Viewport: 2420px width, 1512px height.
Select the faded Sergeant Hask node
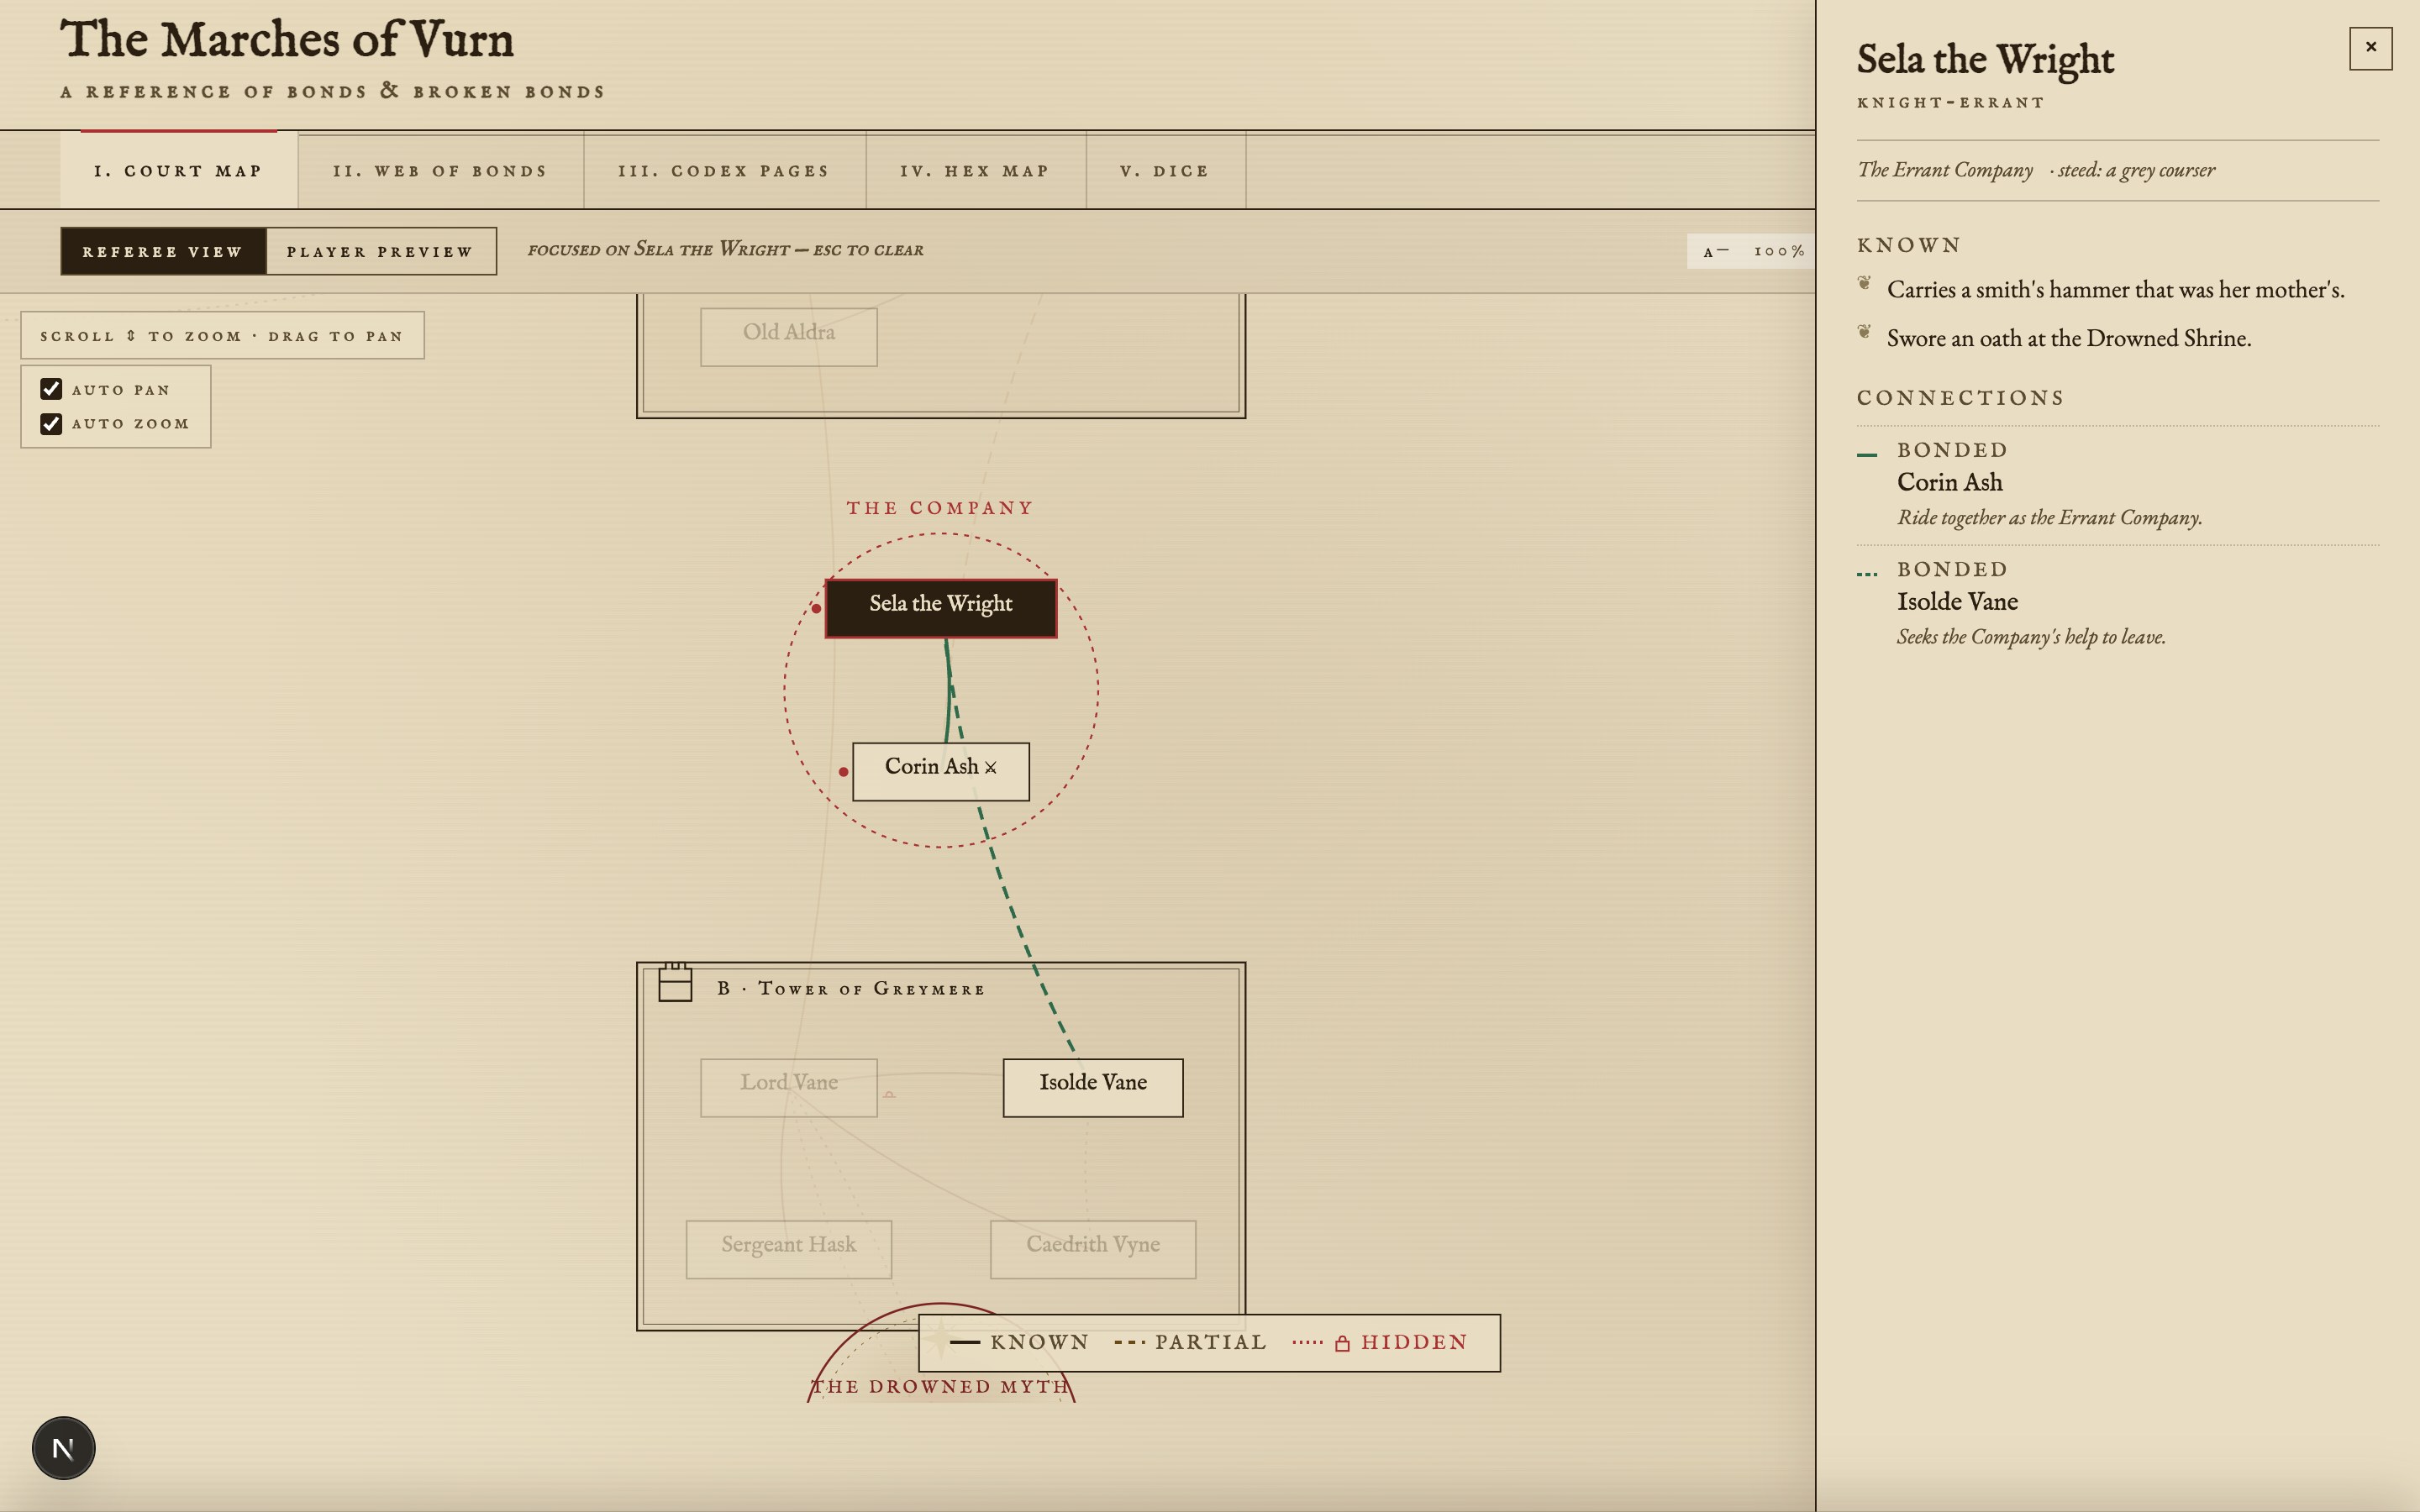788,1249
